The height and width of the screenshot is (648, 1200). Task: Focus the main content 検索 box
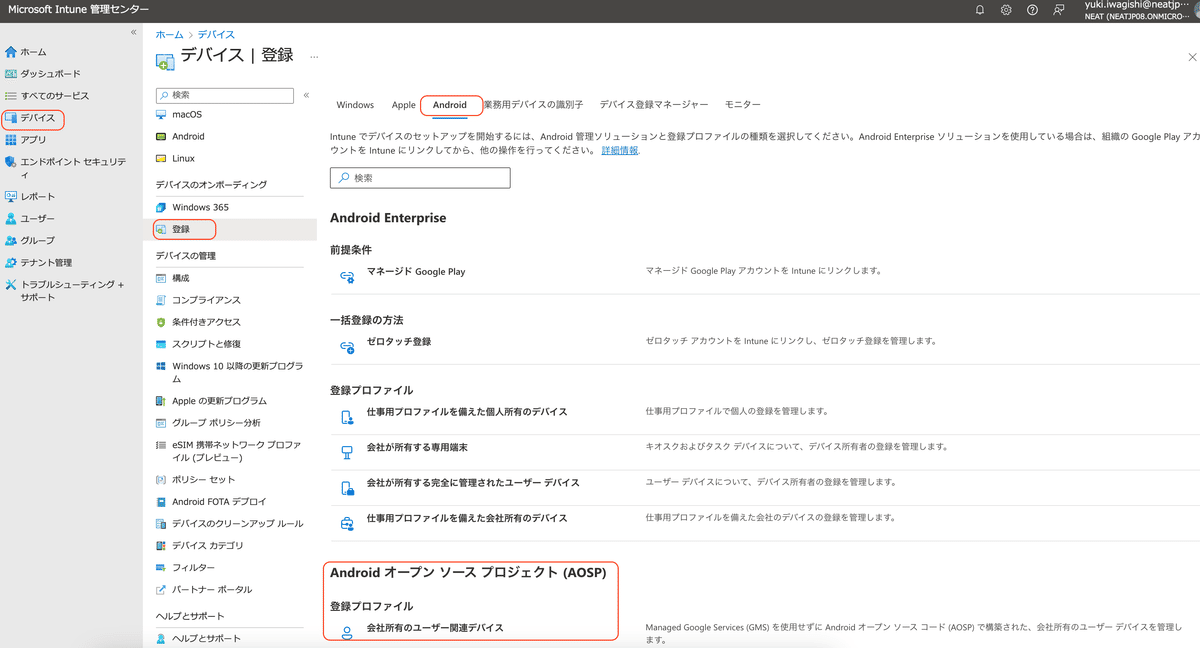(x=420, y=178)
